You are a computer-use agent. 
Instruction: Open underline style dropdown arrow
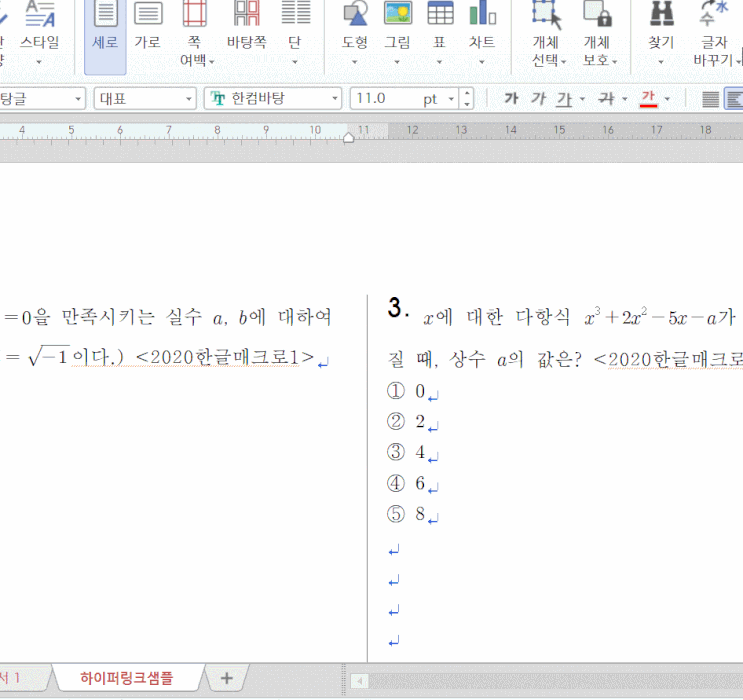582,99
